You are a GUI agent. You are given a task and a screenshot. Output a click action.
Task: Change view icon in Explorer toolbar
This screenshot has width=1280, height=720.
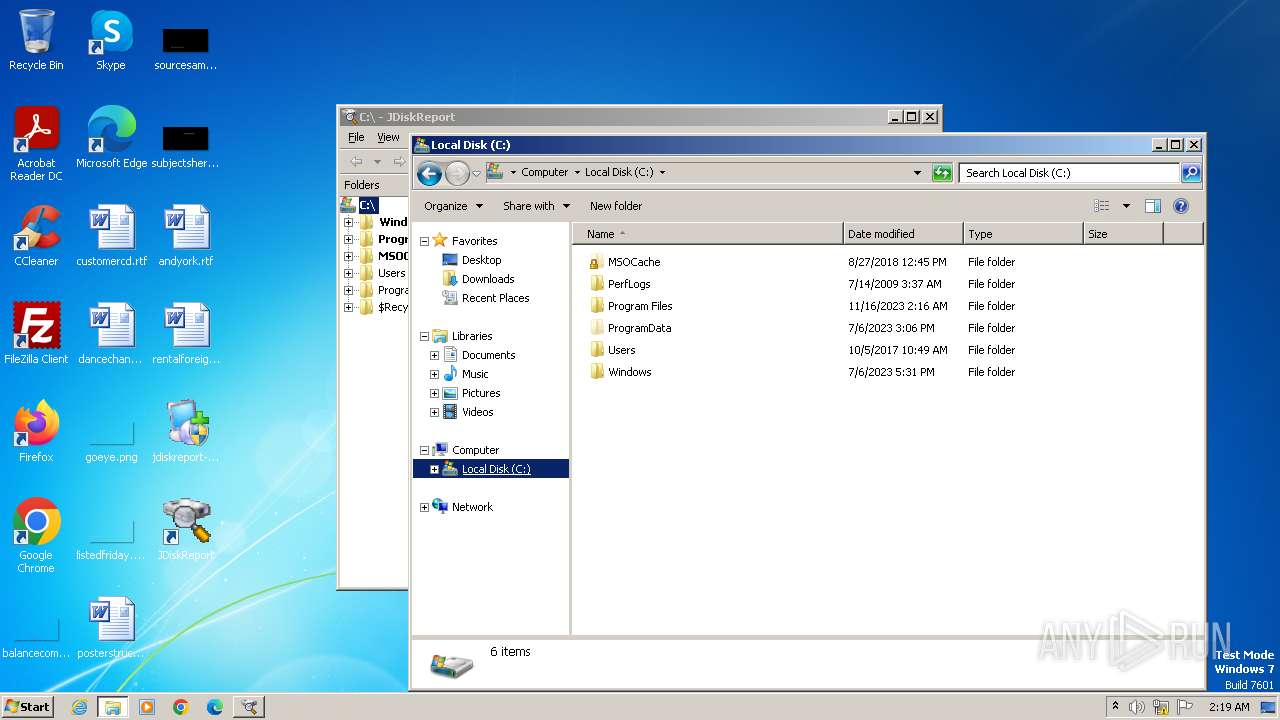(1102, 206)
